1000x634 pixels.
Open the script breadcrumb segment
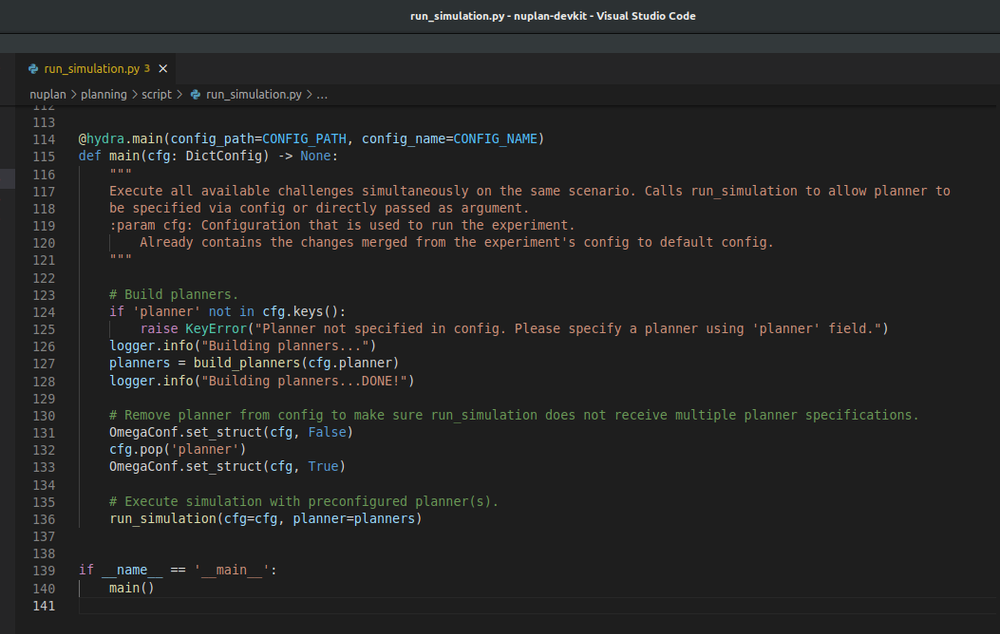(156, 94)
